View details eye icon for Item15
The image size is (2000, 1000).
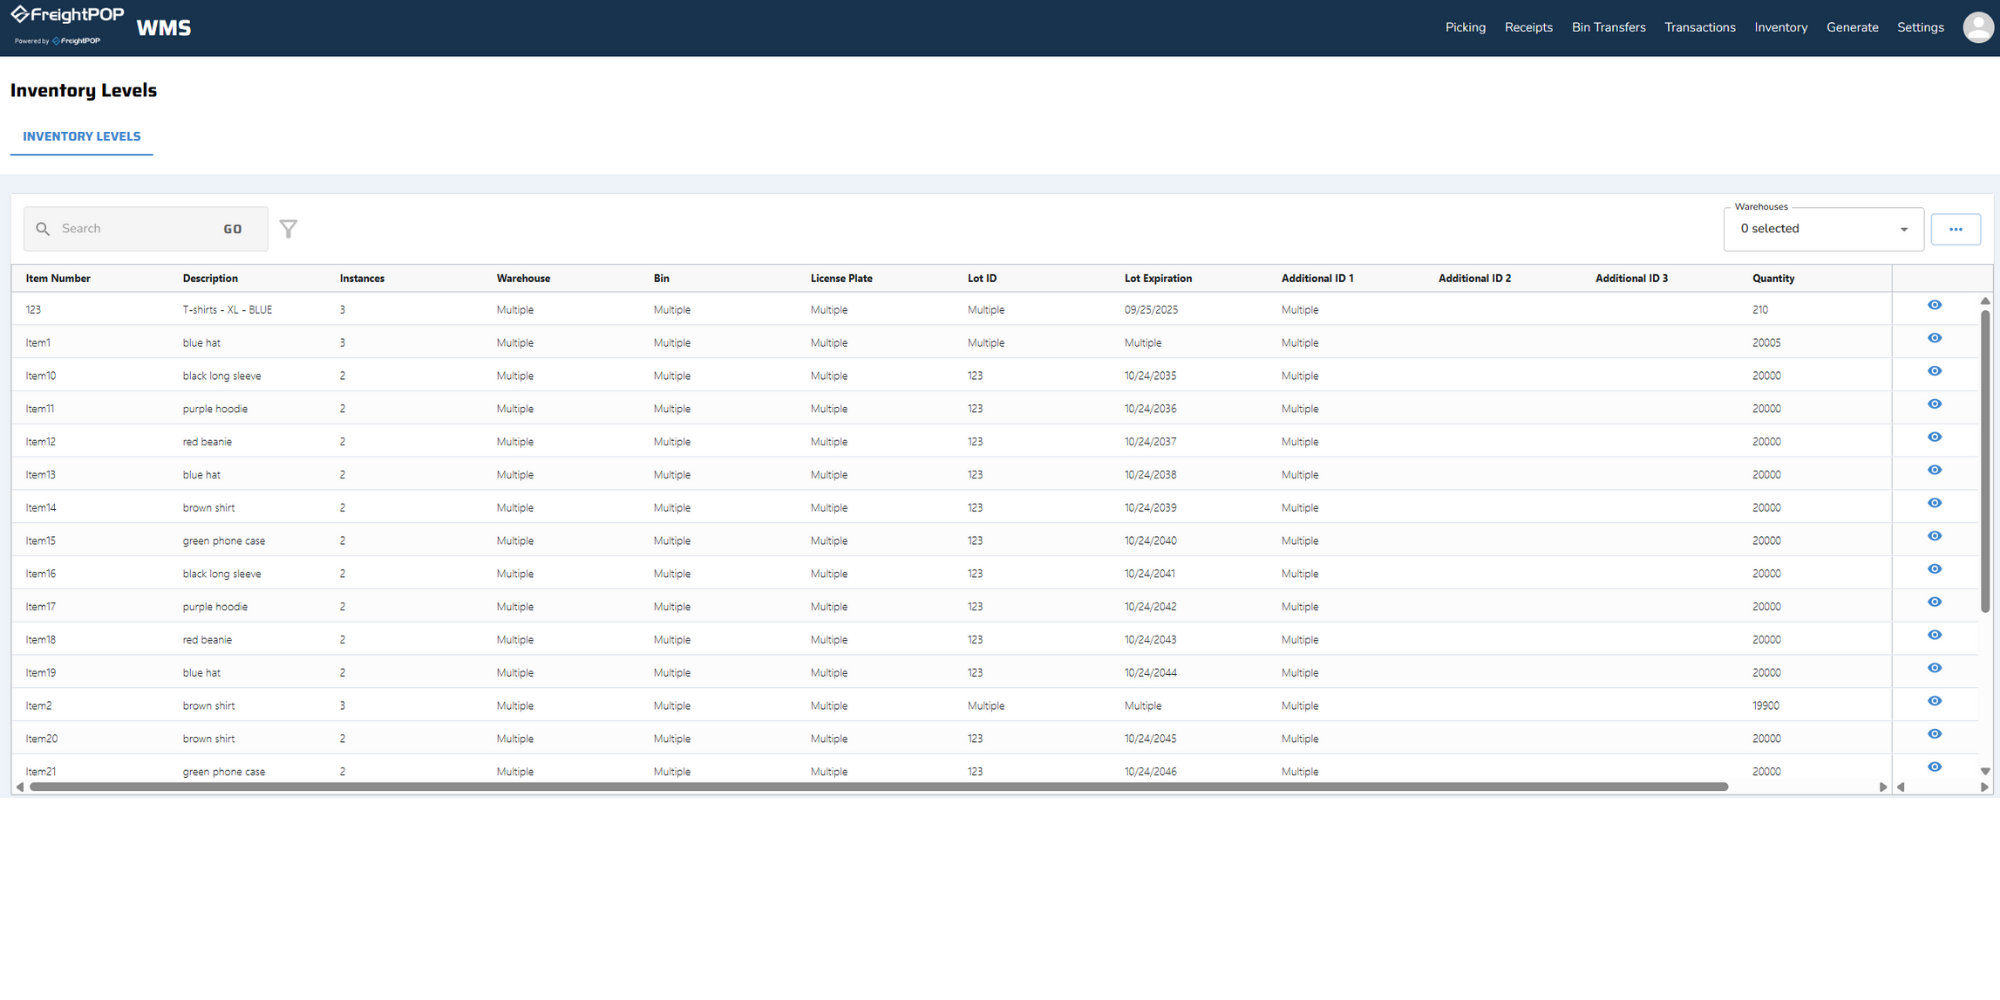tap(1935, 536)
